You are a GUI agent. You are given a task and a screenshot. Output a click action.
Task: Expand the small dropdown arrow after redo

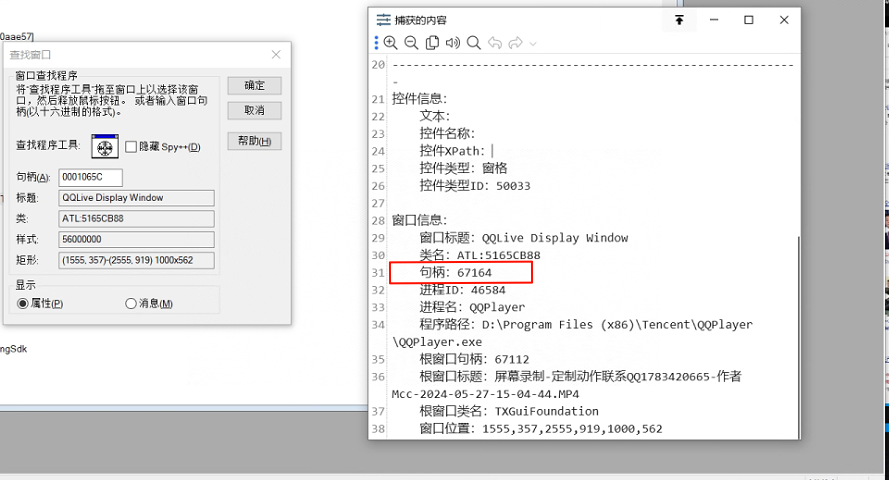532,43
